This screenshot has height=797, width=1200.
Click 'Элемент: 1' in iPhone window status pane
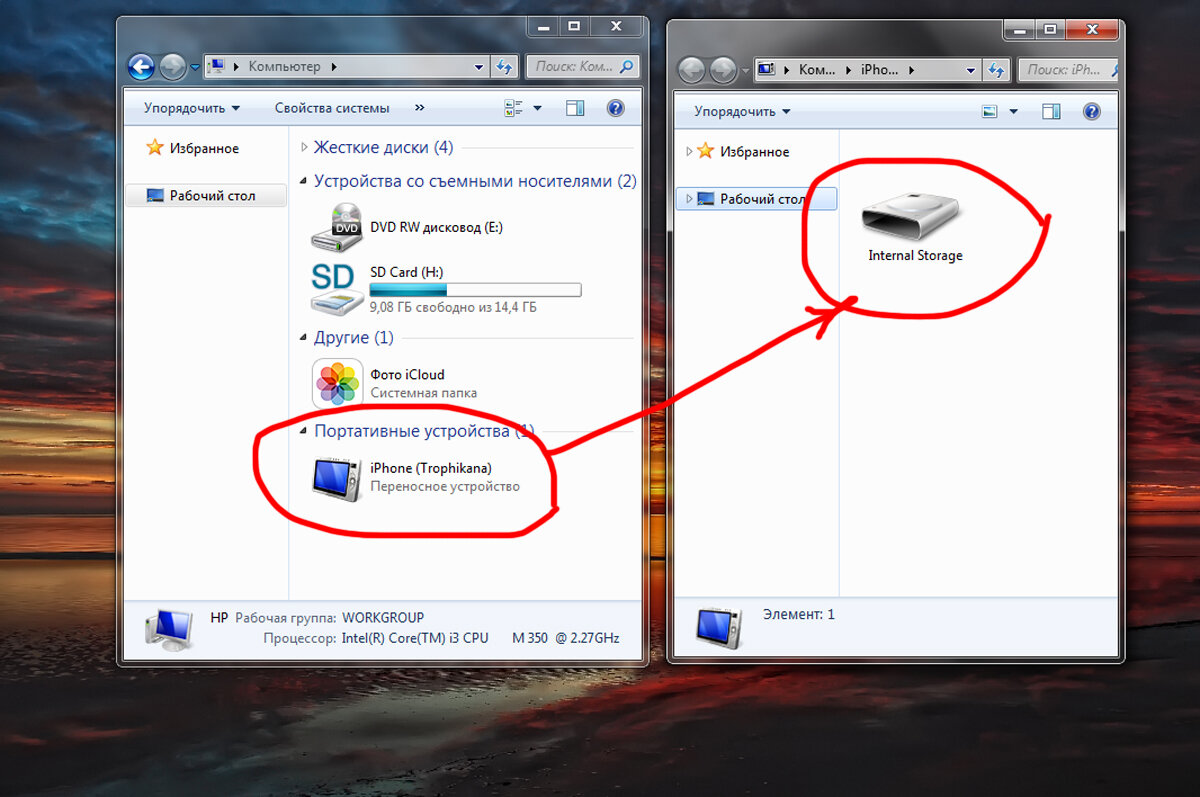(x=798, y=614)
